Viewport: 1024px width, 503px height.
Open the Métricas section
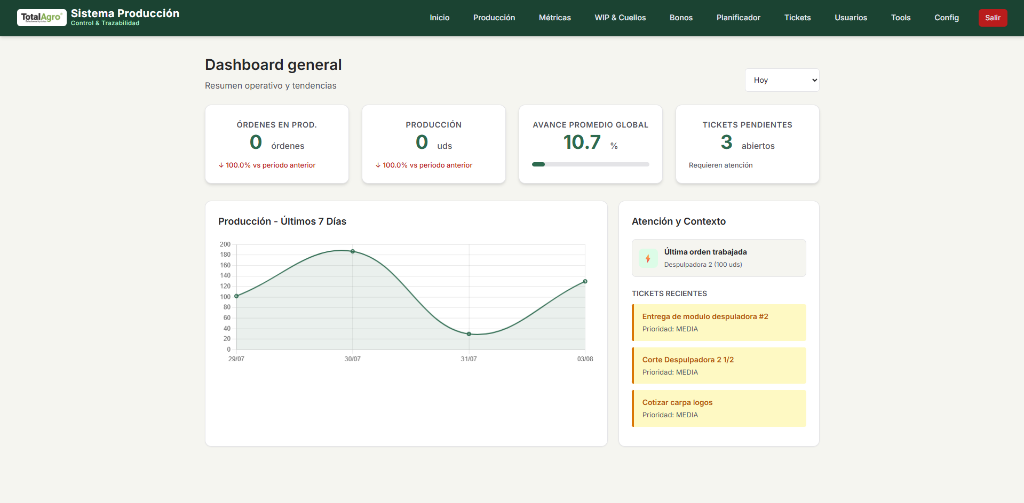555,18
